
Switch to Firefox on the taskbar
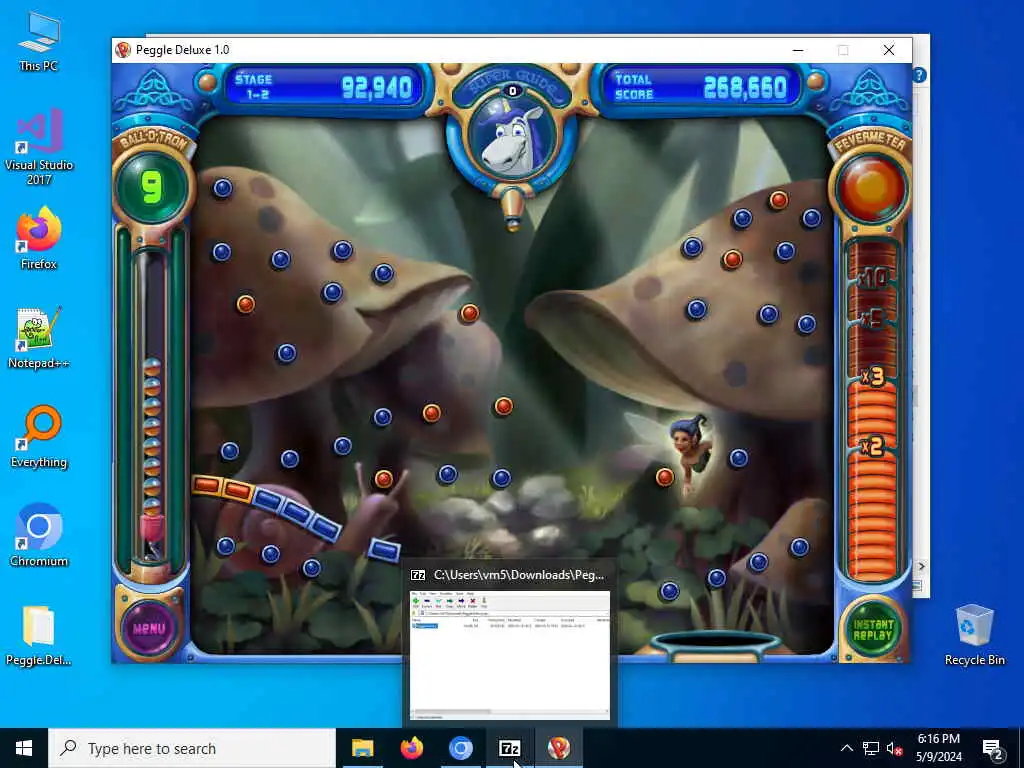point(411,748)
